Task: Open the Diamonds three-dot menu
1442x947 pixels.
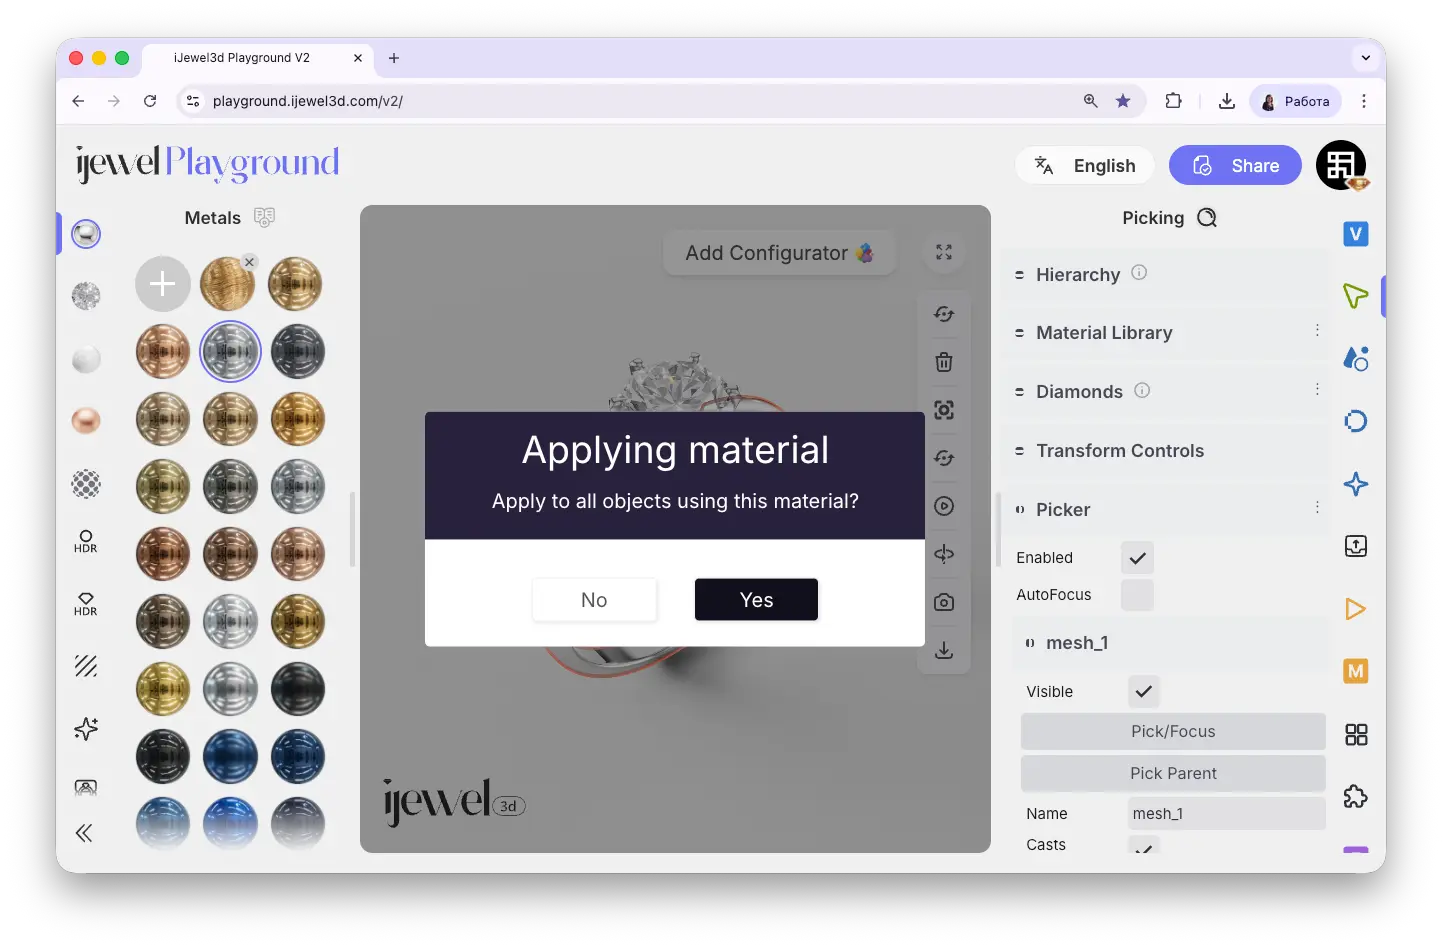Action: pos(1317,389)
